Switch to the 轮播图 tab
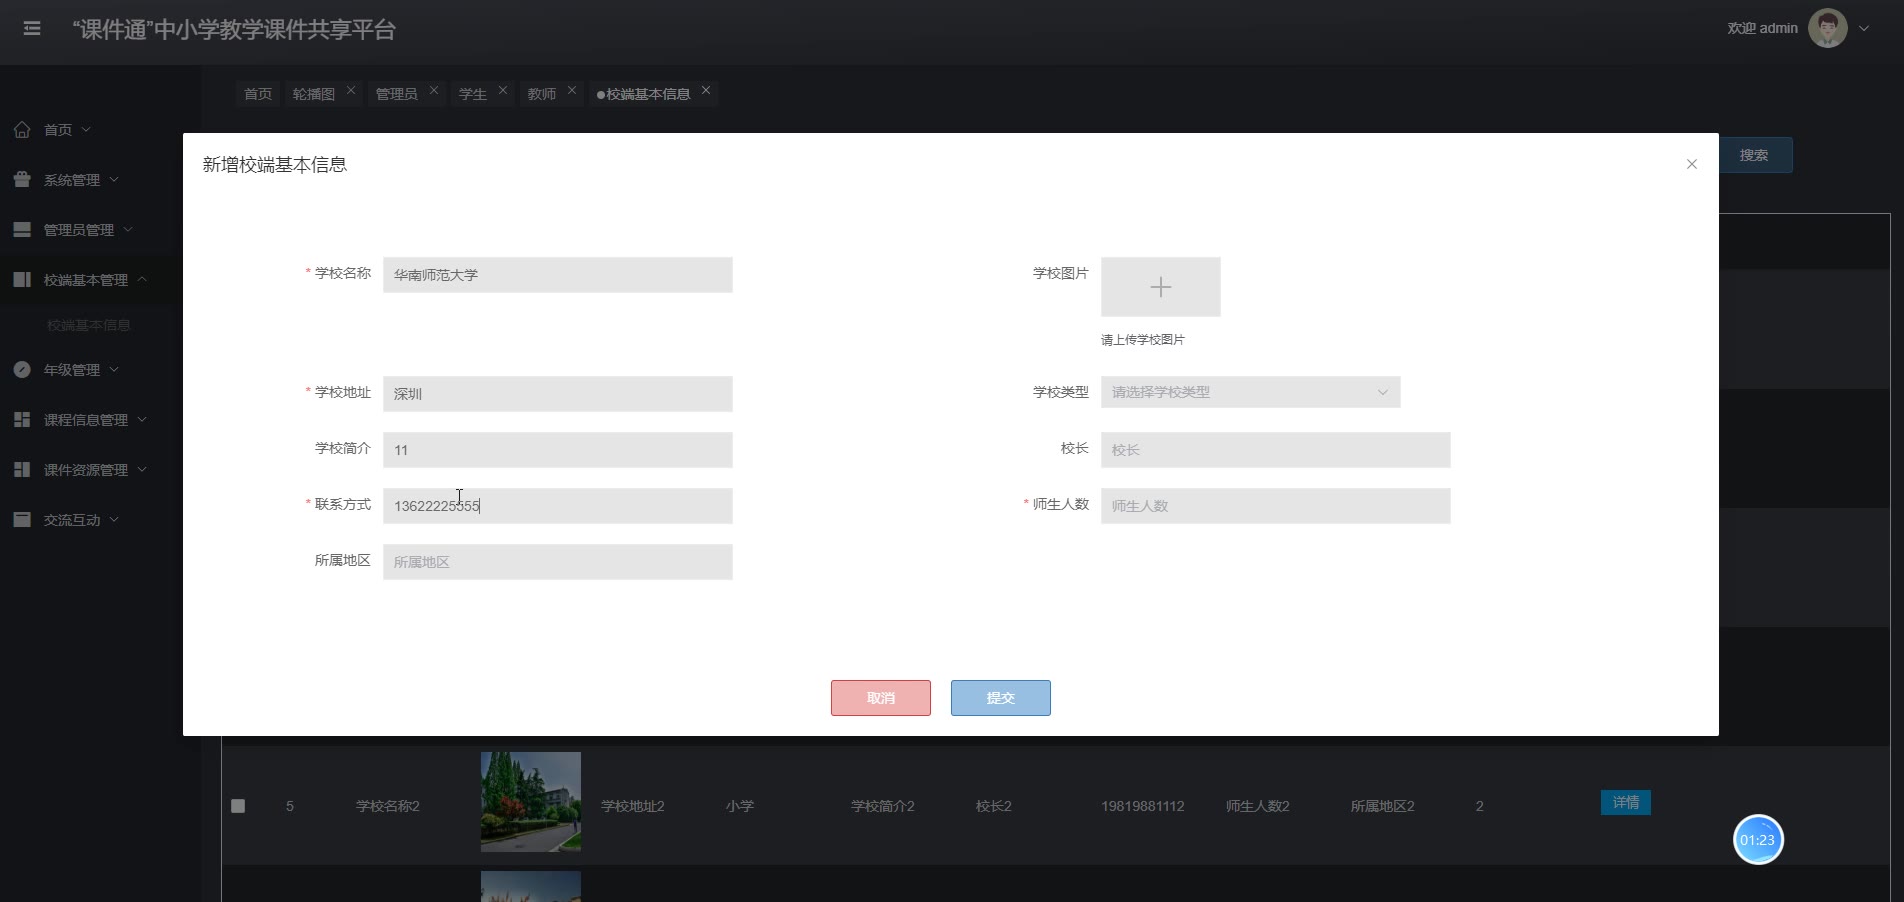The width and height of the screenshot is (1904, 902). [x=314, y=94]
